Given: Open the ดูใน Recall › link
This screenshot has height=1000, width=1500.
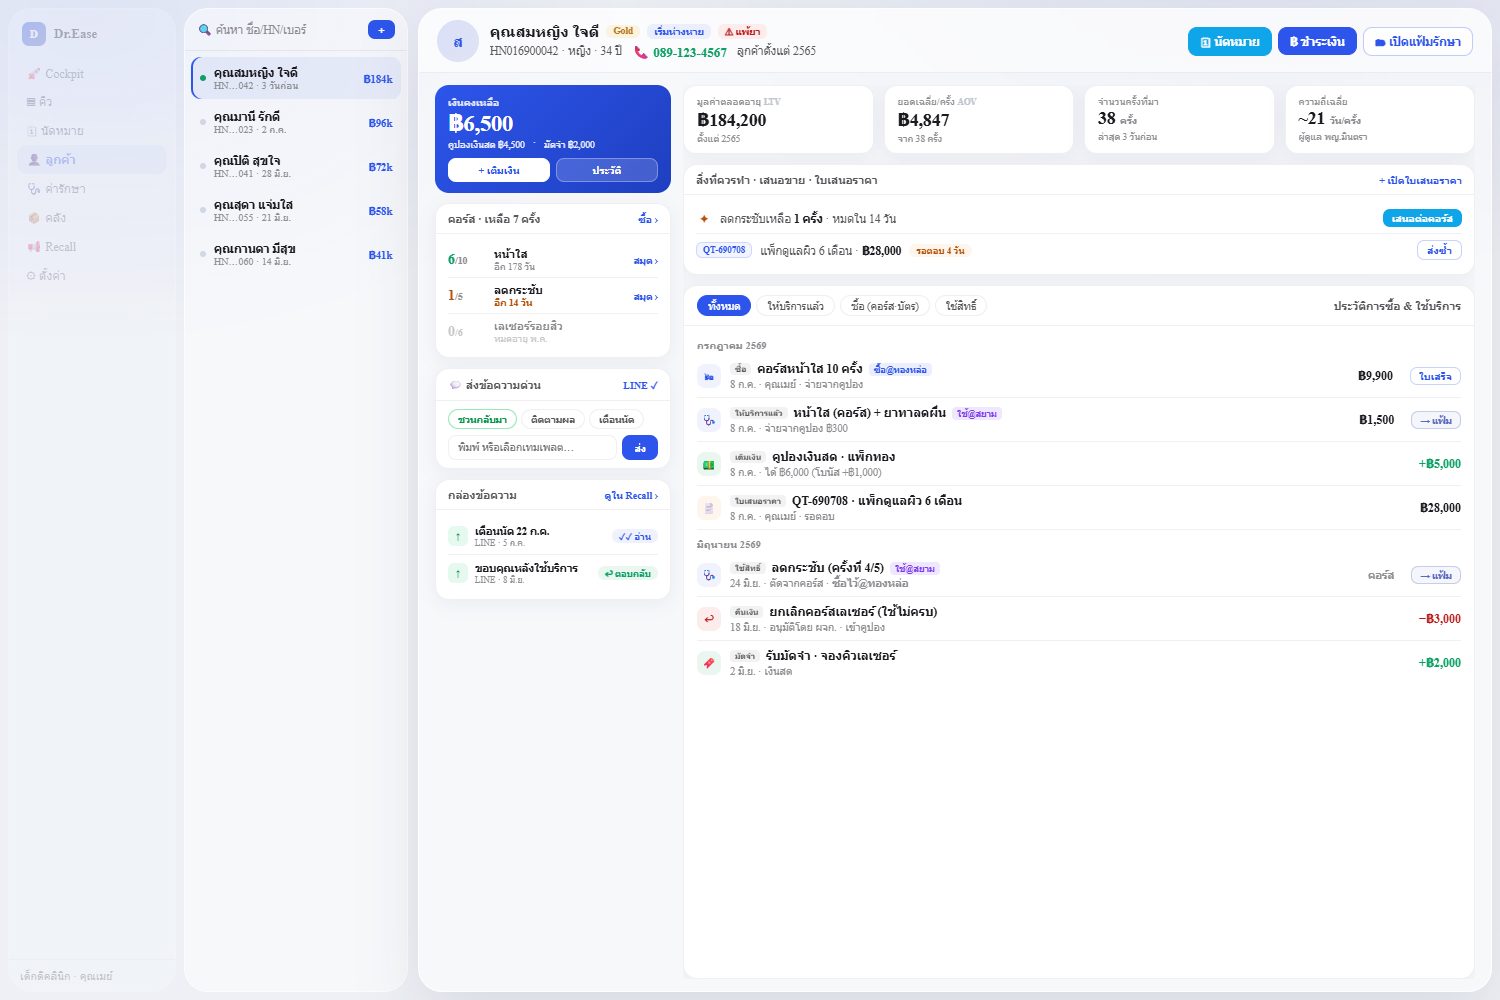Looking at the screenshot, I should 631,496.
